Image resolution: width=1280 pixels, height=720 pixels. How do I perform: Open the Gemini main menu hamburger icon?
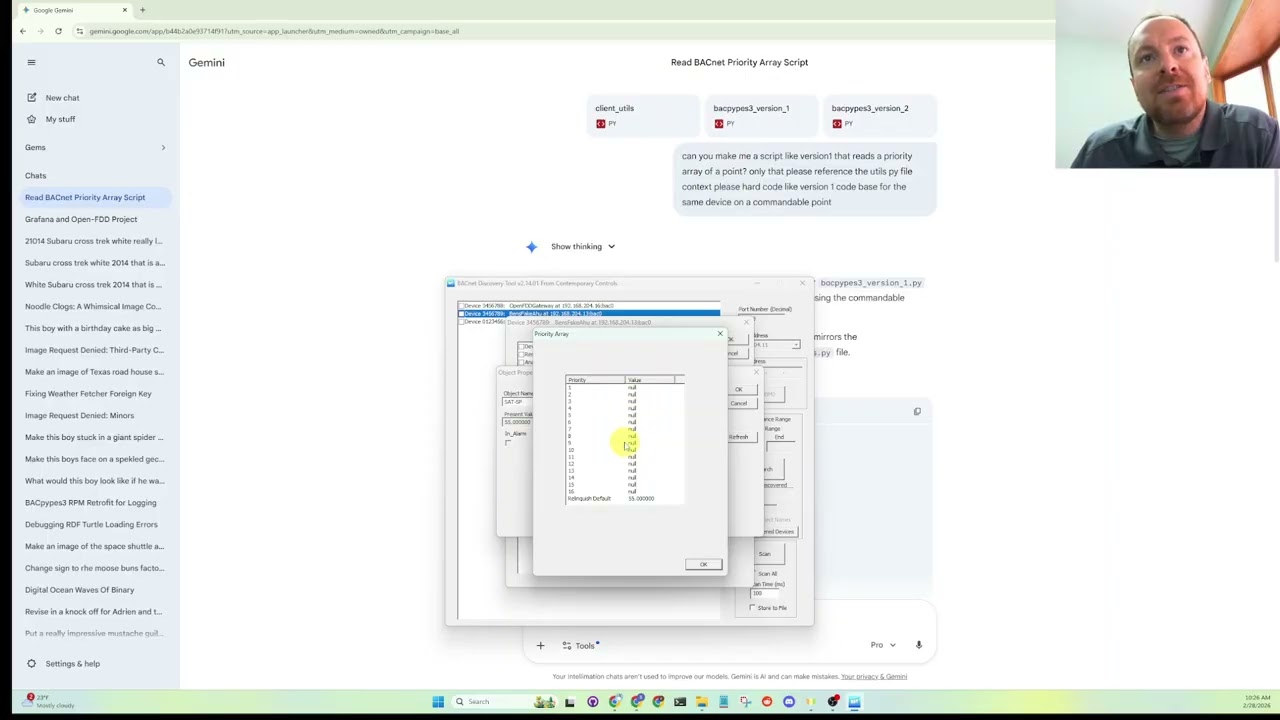click(31, 62)
